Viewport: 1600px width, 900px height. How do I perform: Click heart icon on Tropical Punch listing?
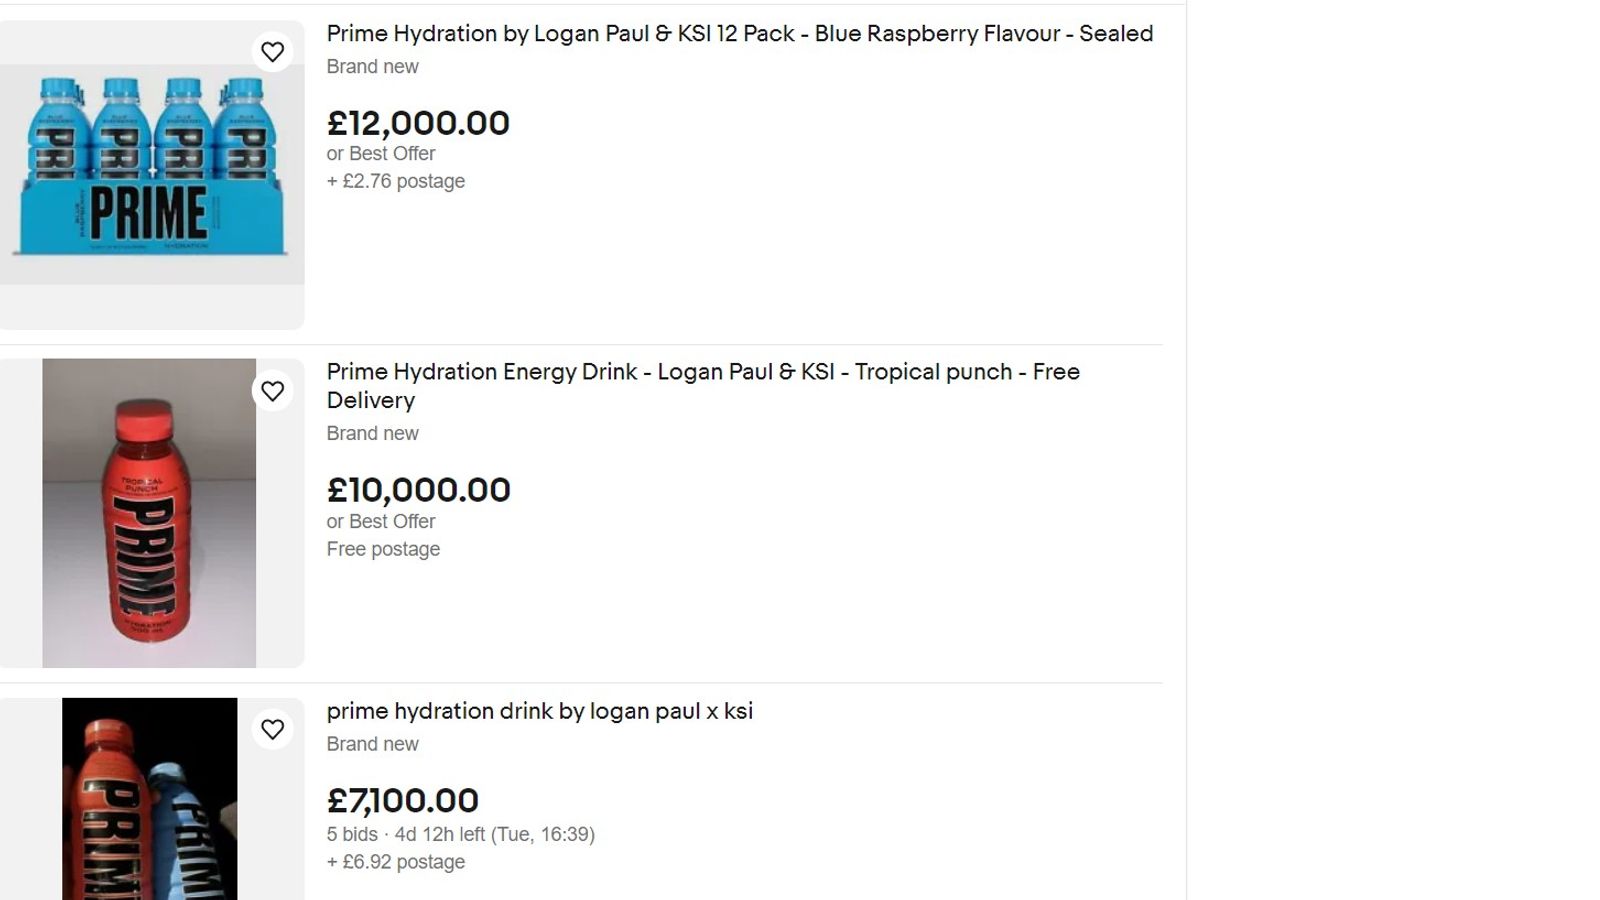[272, 391]
